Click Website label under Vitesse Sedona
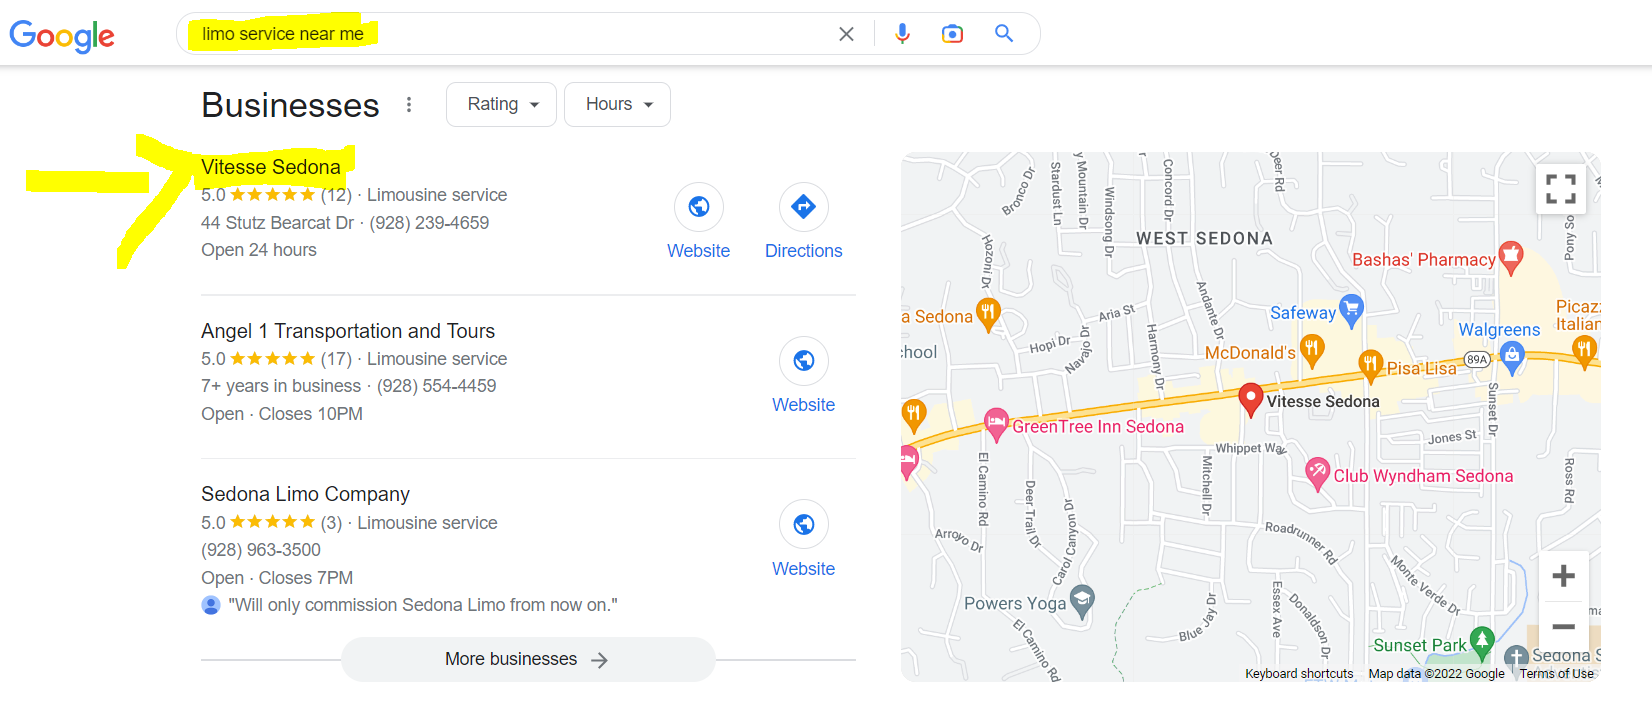The height and width of the screenshot is (705, 1652). coord(699,251)
